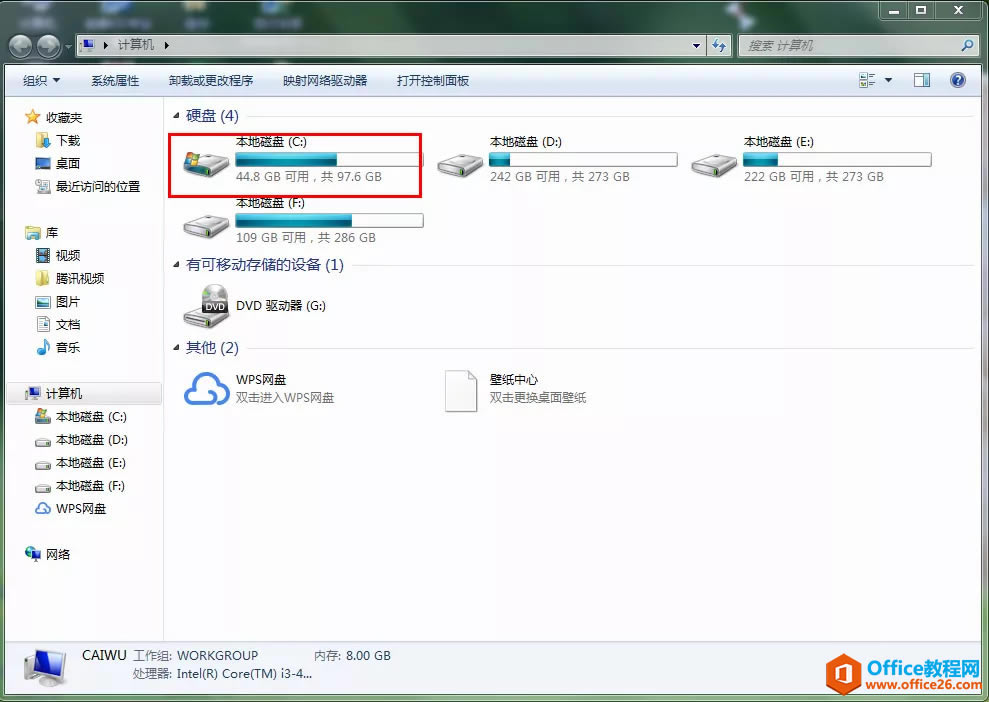Refresh the address bar location
This screenshot has height=702, width=989.
(x=718, y=45)
